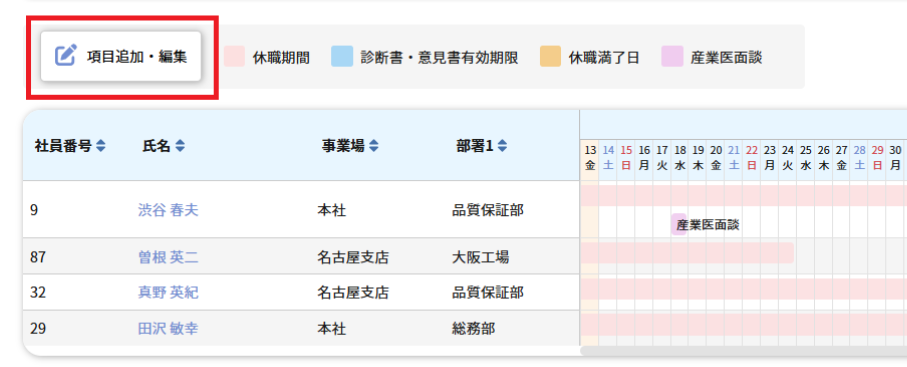Click 品質保証部 in 真野 英紀's row
Image resolution: width=907 pixels, height=367 pixels.
tap(488, 293)
